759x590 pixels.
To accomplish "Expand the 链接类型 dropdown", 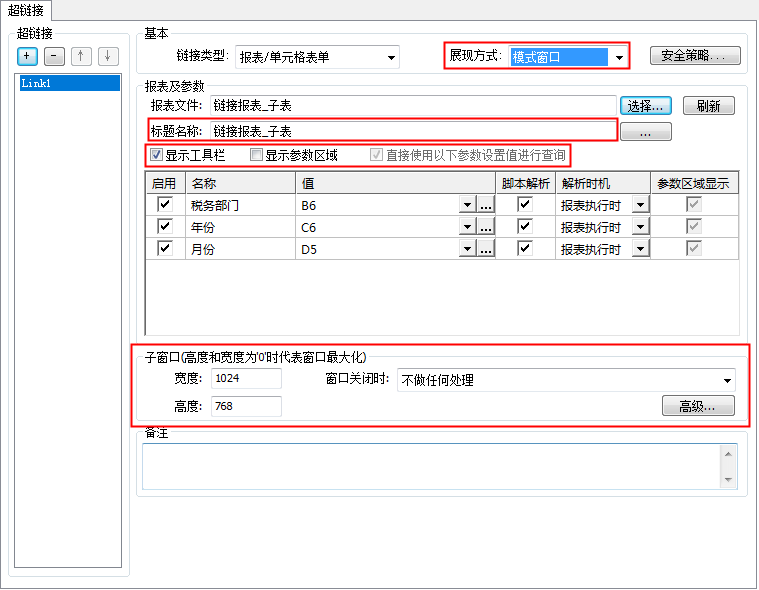I will [392, 57].
